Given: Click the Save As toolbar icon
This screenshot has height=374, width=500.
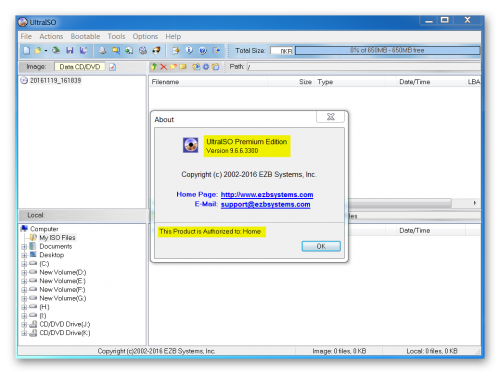Looking at the screenshot, I should point(83,51).
